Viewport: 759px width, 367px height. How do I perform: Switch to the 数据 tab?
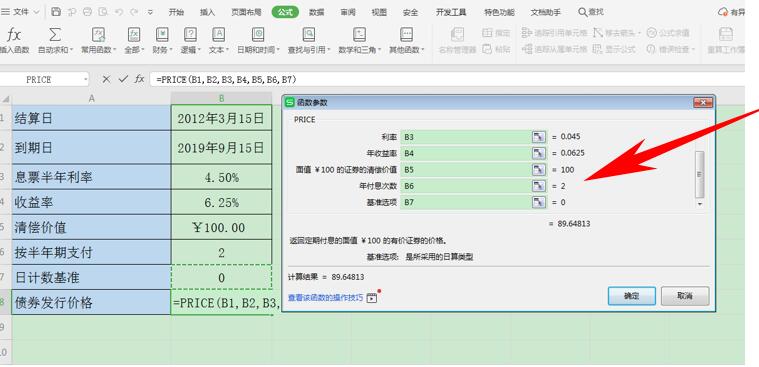[317, 13]
